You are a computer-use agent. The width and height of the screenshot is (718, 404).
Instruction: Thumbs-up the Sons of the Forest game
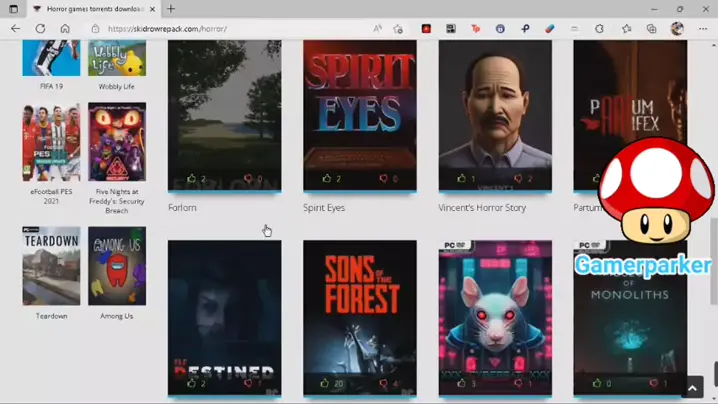click(325, 383)
